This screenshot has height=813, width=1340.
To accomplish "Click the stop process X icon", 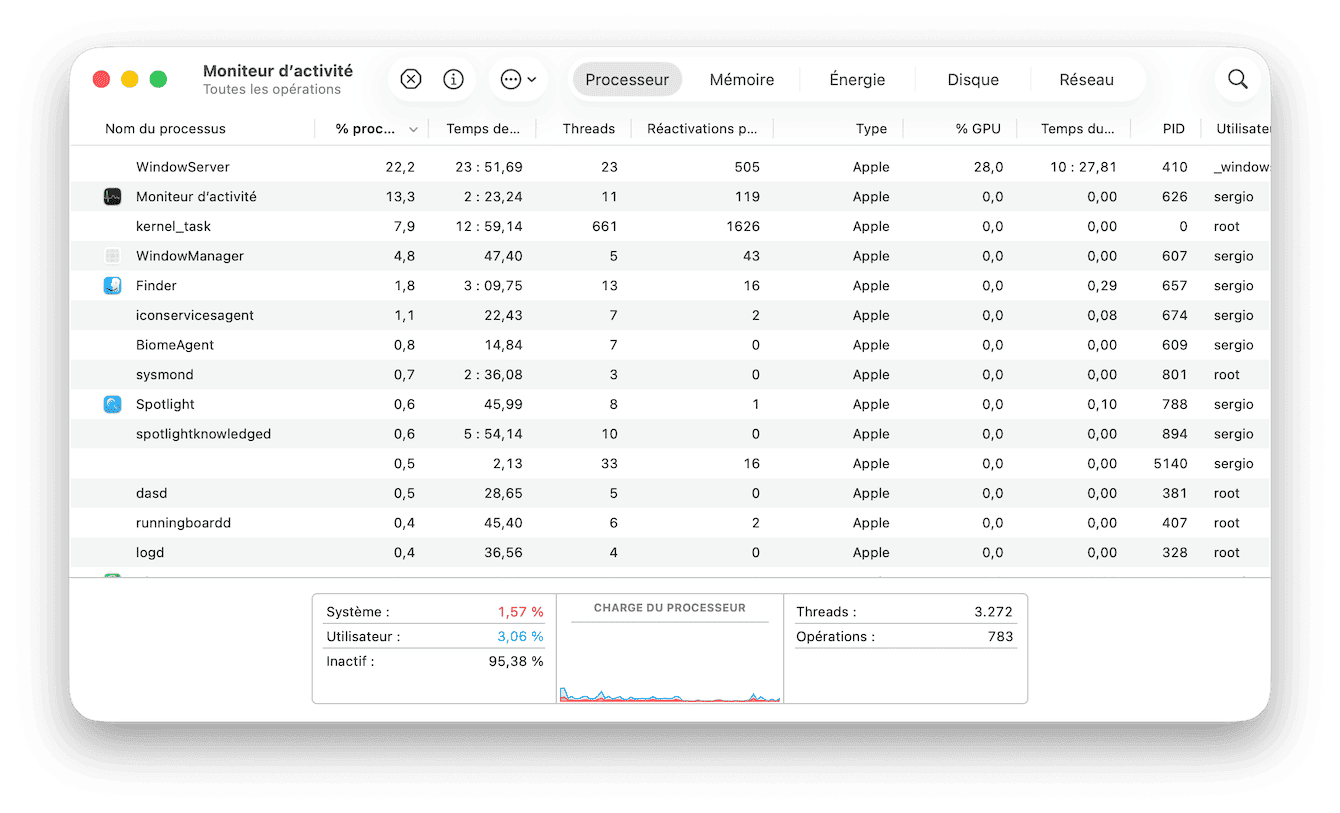I will 411,80.
